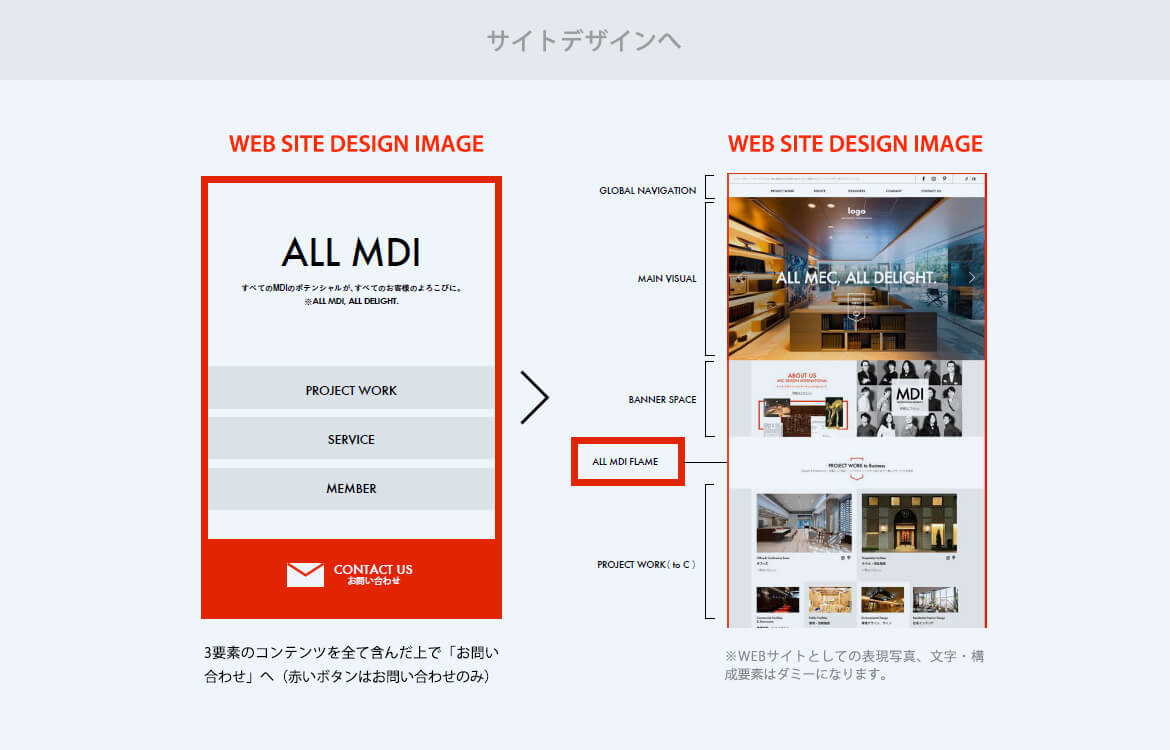
Task: Click the 'BANNER SPACE' label
Action: tap(663, 399)
